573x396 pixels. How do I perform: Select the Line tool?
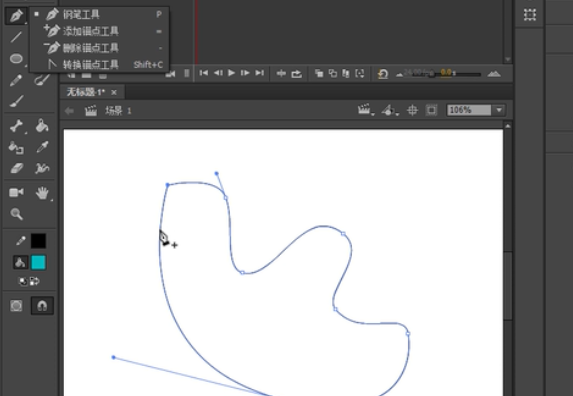tap(16, 37)
